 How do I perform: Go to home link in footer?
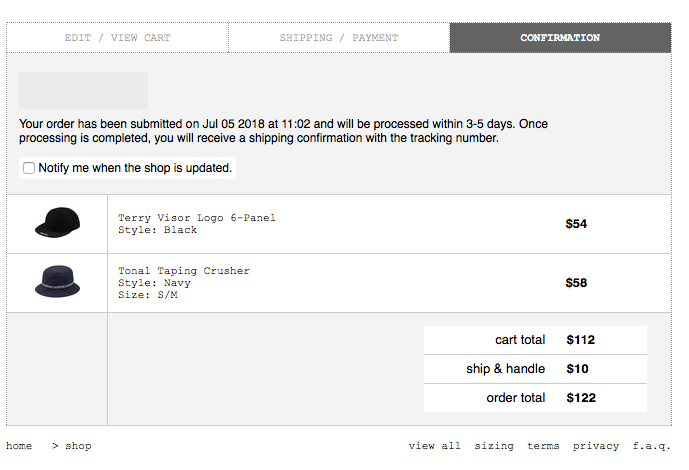(x=19, y=446)
